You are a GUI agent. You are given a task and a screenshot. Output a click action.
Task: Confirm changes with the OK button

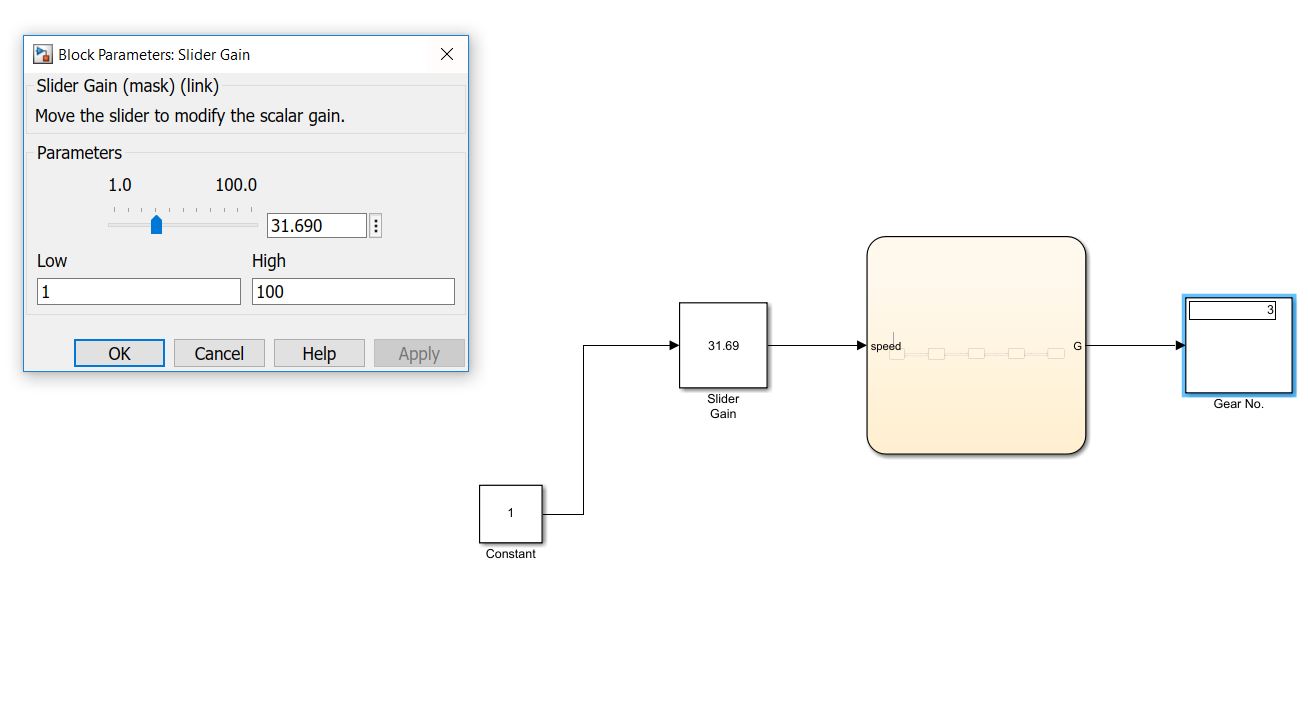click(x=119, y=353)
